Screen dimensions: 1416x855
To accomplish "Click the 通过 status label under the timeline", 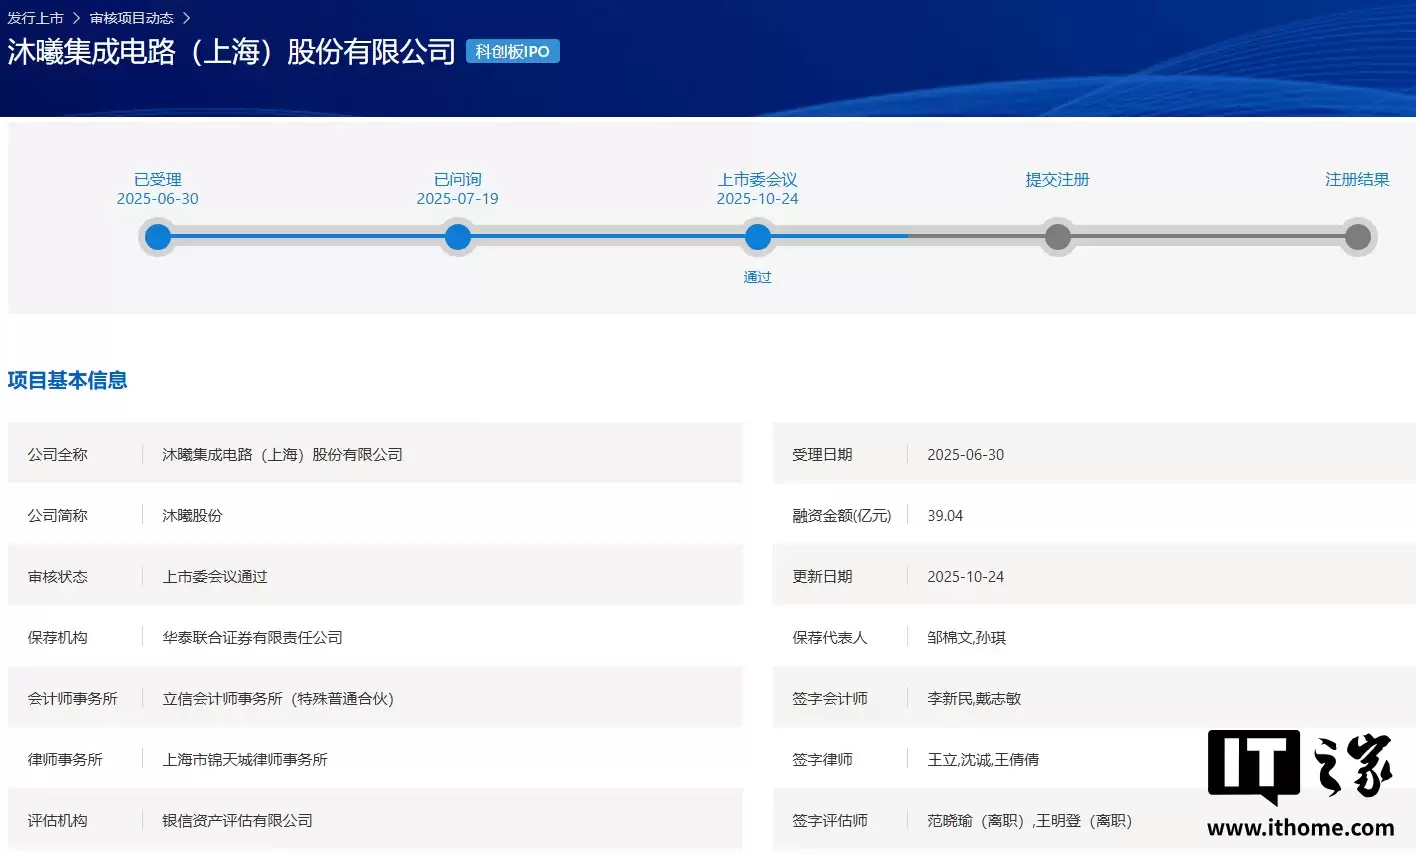I will (757, 276).
